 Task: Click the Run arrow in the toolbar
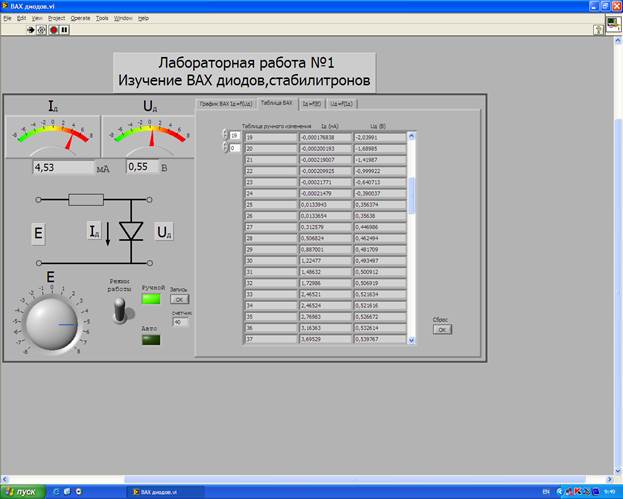pyautogui.click(x=31, y=30)
